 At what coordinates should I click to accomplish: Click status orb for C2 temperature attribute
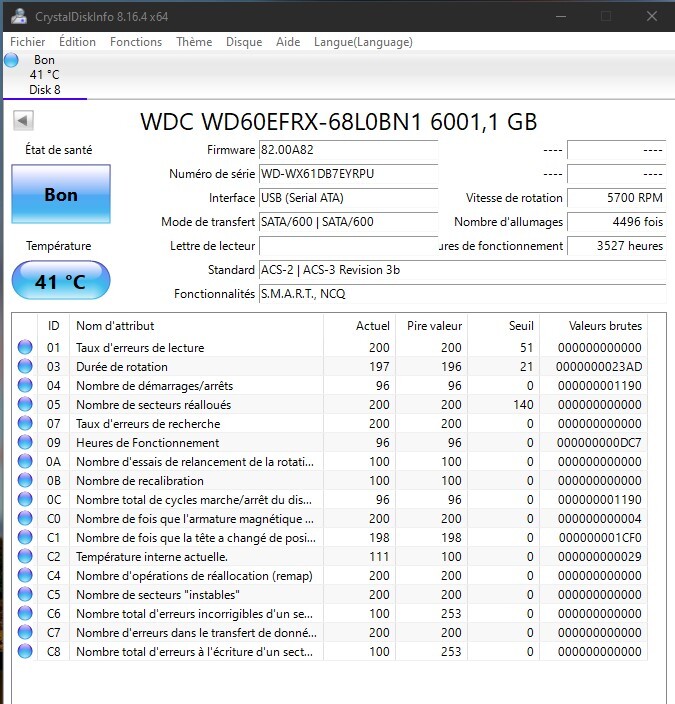(25, 556)
